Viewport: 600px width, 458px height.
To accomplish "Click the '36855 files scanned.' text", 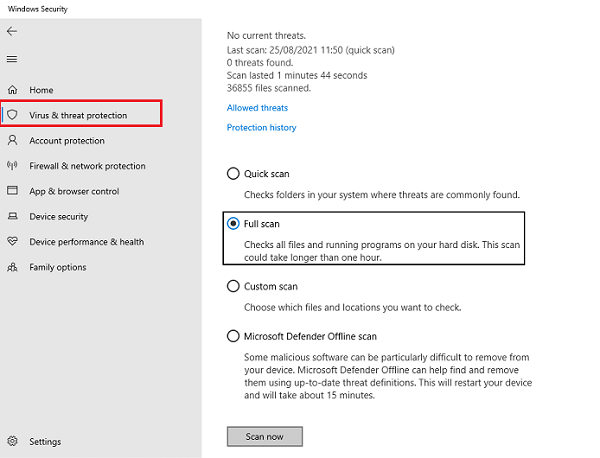I will point(269,88).
